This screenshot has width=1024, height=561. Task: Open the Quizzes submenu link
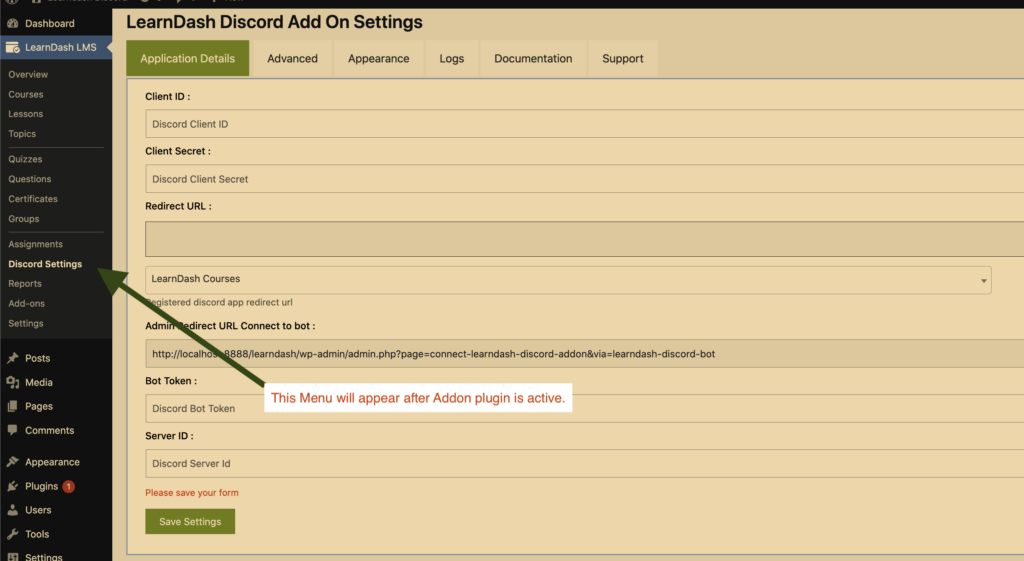(25, 159)
